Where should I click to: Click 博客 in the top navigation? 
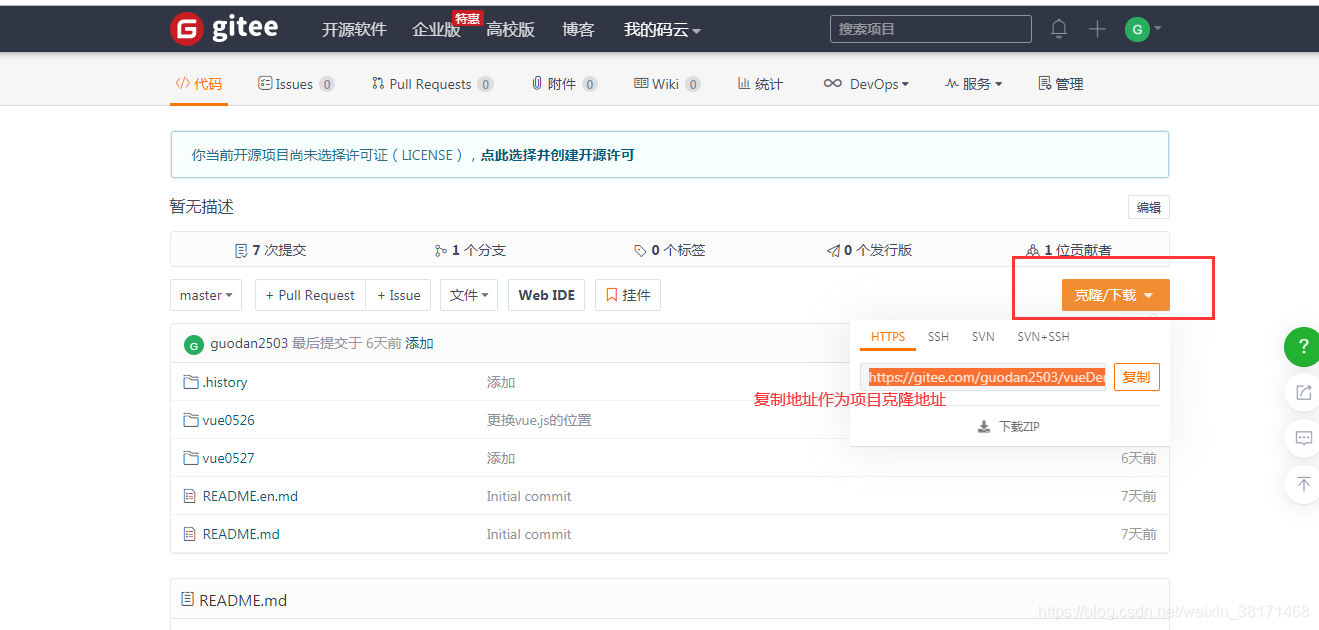point(578,30)
